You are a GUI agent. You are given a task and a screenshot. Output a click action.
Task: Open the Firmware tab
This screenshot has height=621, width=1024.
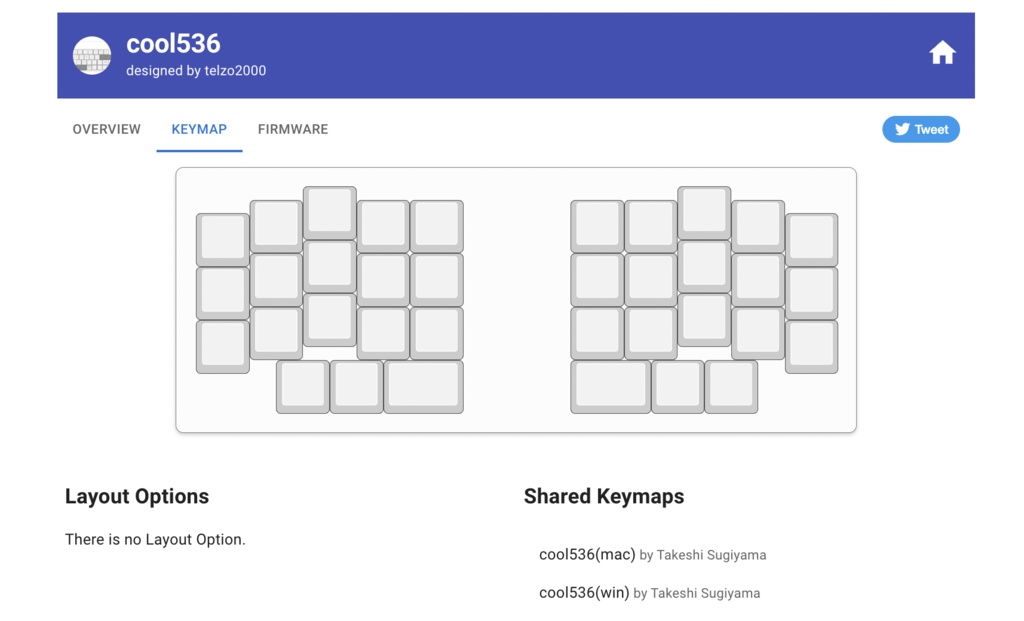293,129
